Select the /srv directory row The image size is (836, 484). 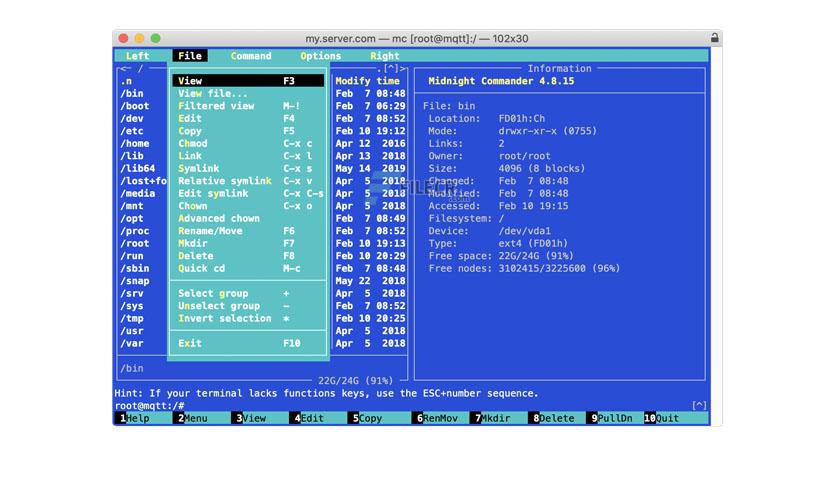pos(132,294)
